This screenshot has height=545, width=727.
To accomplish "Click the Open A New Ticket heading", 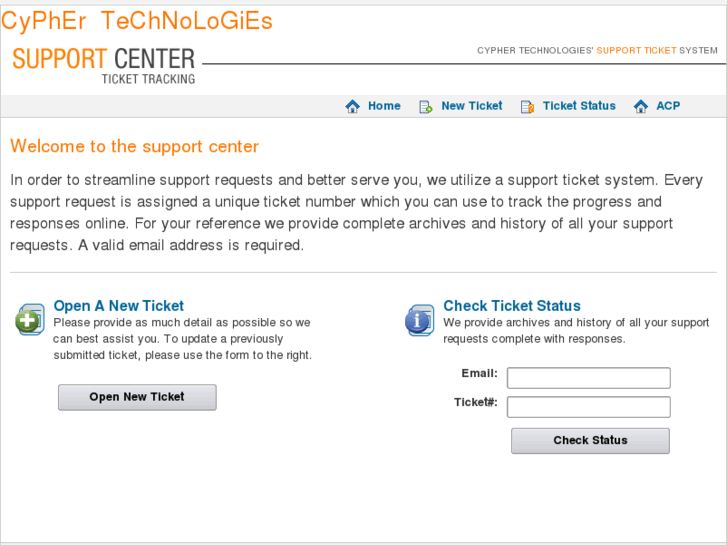I will click(119, 306).
